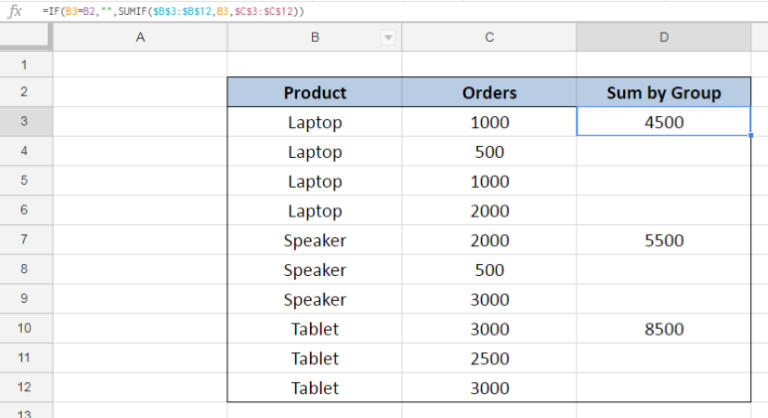Click Speaker cell in row 8

coord(314,269)
